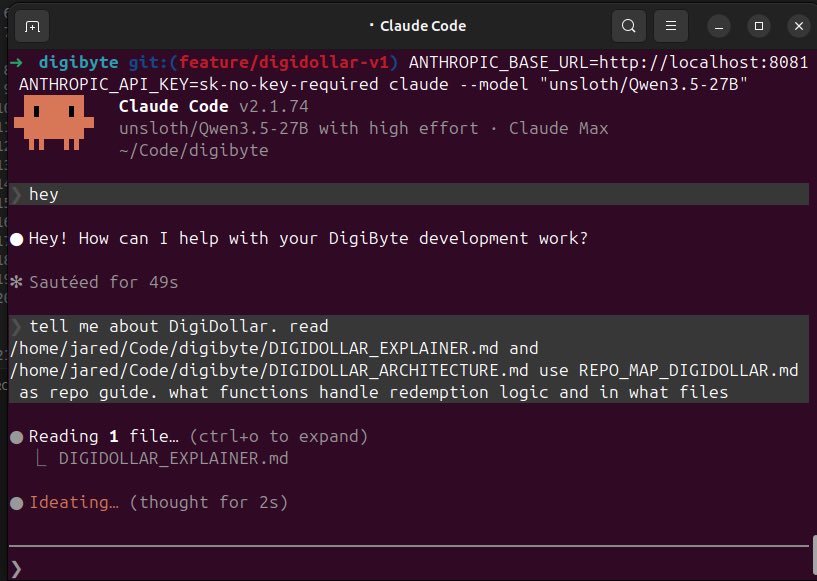Click the 'Claude Max' plan label
Image resolution: width=817 pixels, height=581 pixels.
point(559,129)
